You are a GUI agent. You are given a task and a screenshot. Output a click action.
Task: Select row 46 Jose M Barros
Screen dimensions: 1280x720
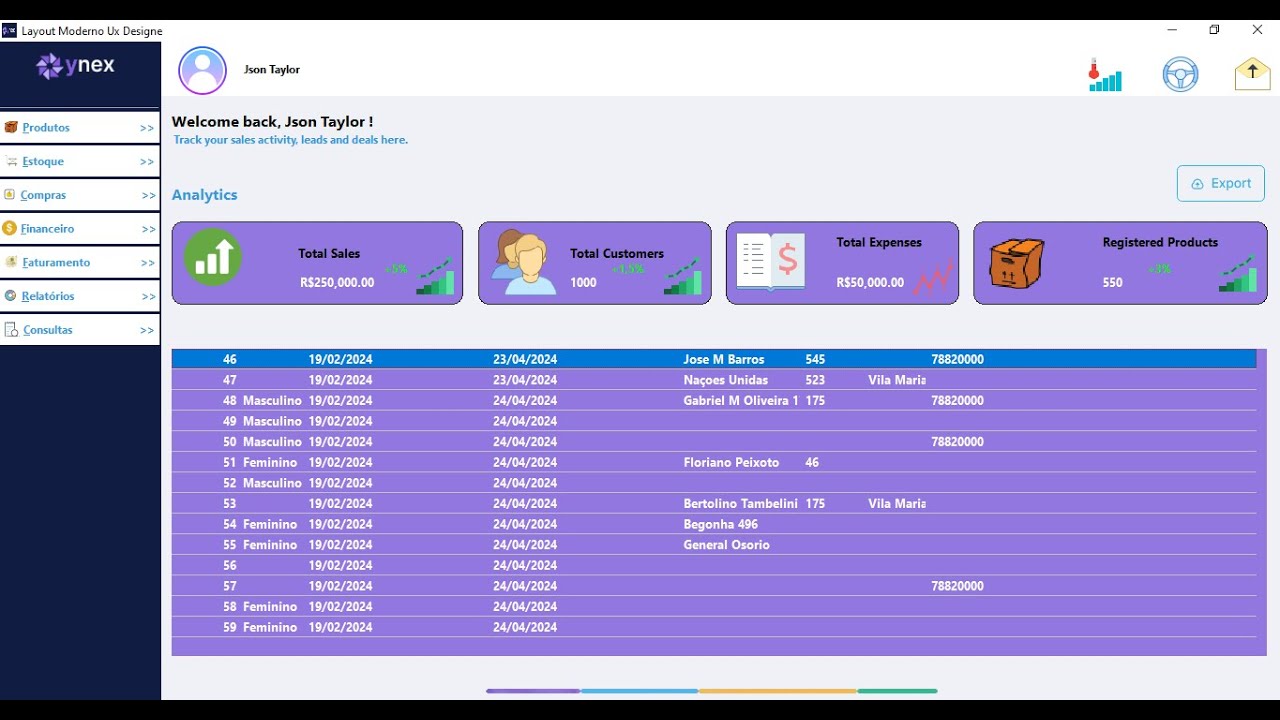point(714,359)
